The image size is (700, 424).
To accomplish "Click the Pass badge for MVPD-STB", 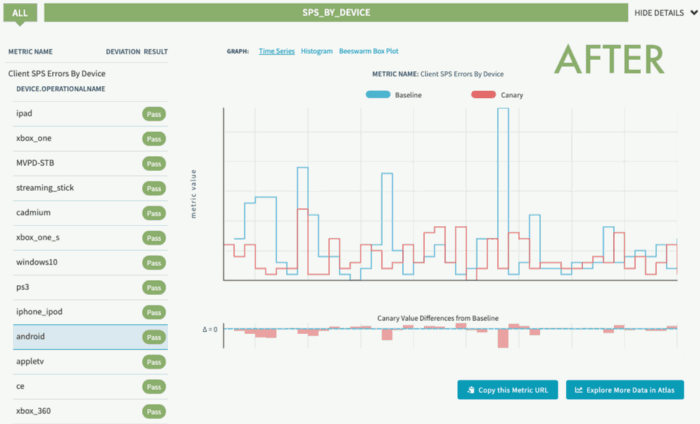I will [x=154, y=163].
